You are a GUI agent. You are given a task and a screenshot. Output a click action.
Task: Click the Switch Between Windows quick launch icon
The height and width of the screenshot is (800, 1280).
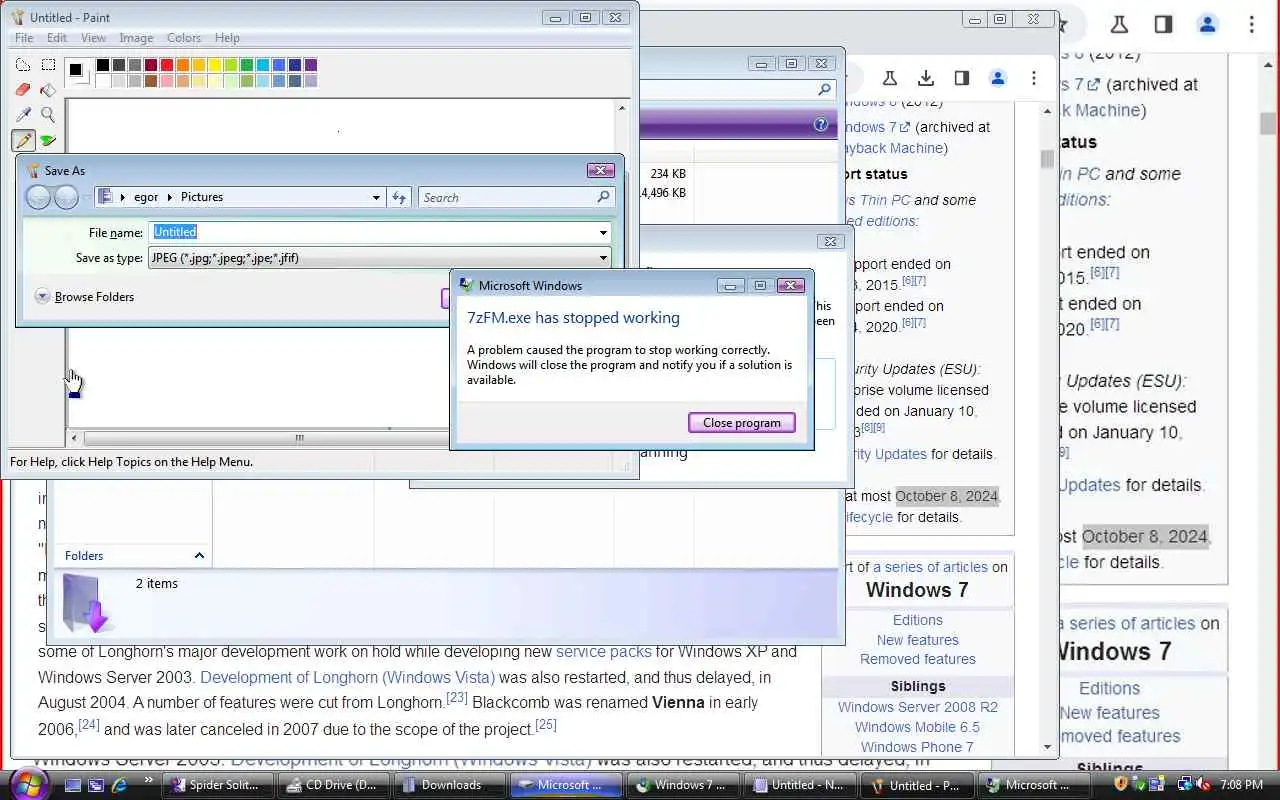point(97,785)
